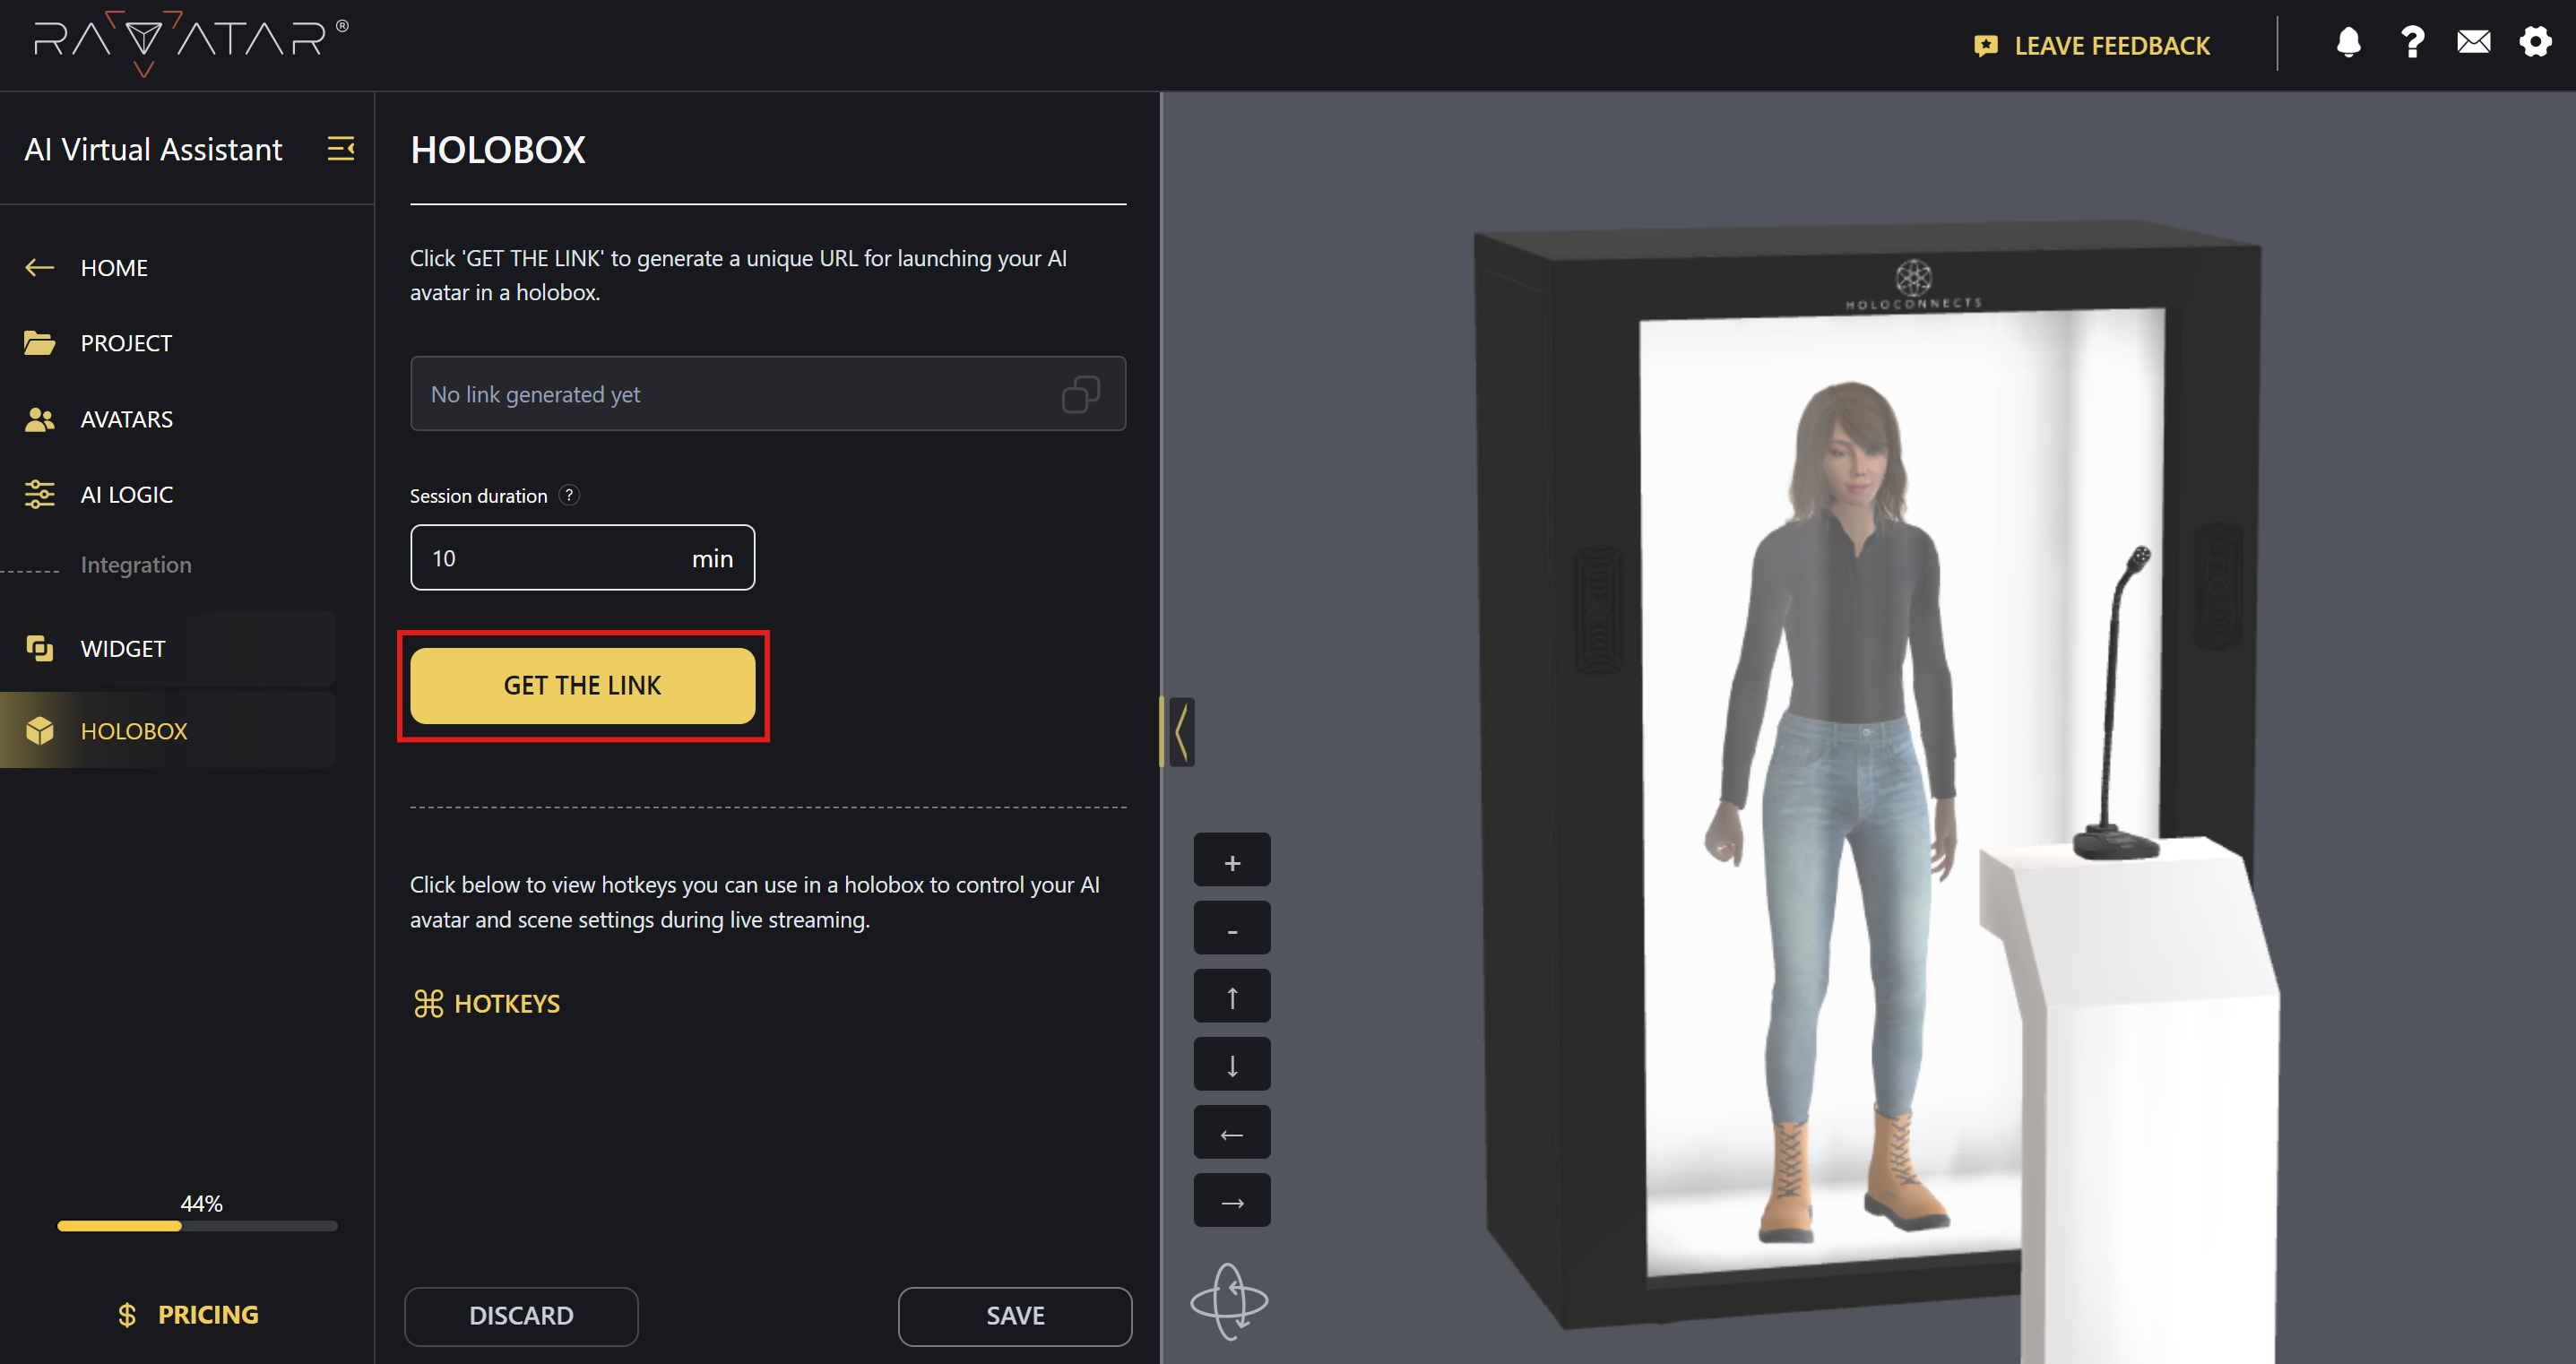Select the WIDGET menu item
The width and height of the screenshot is (2576, 1364).
[x=122, y=649]
